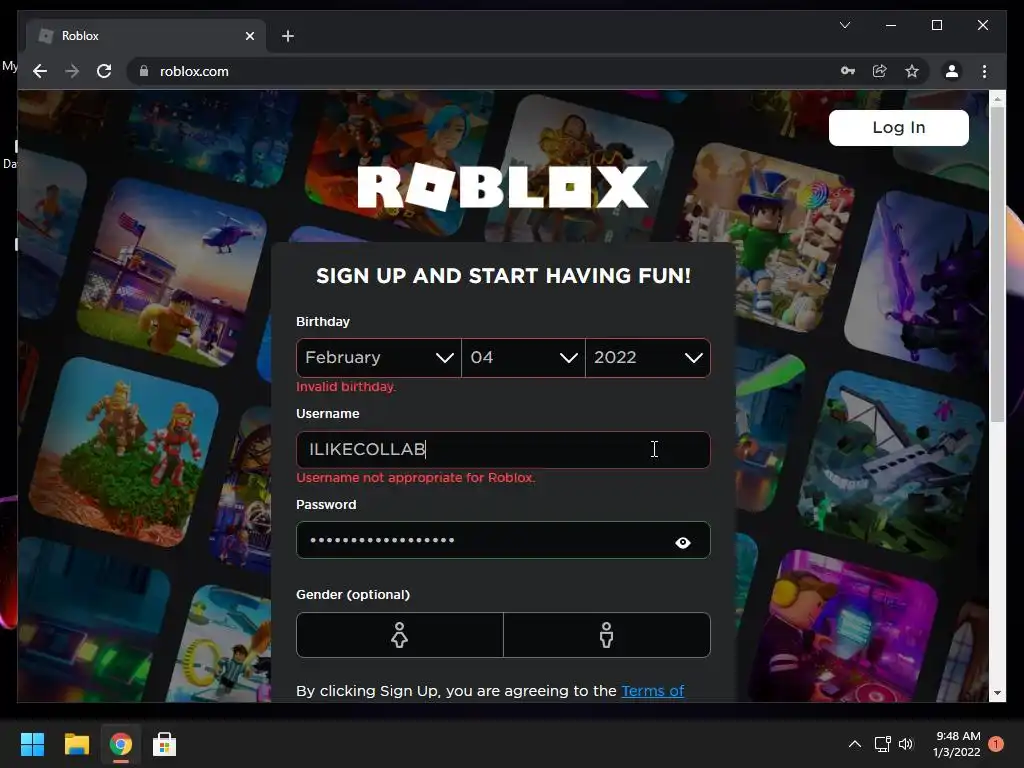1024x768 pixels.
Task: Click the scrollbar down arrow
Action: tap(997, 693)
